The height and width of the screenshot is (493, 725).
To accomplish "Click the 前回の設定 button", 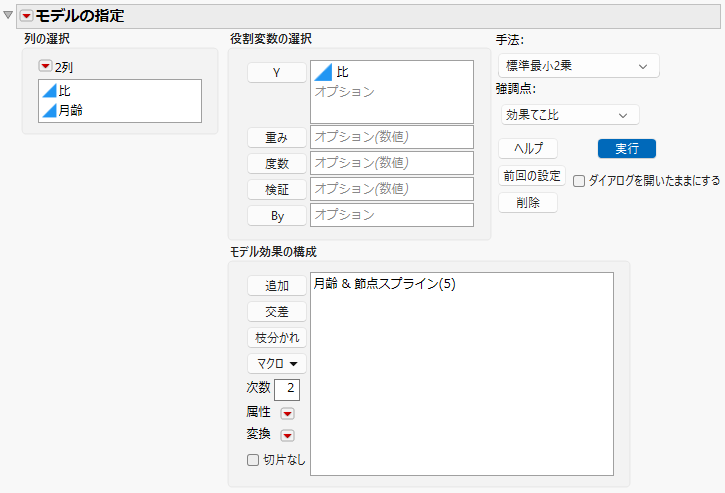I will [532, 176].
